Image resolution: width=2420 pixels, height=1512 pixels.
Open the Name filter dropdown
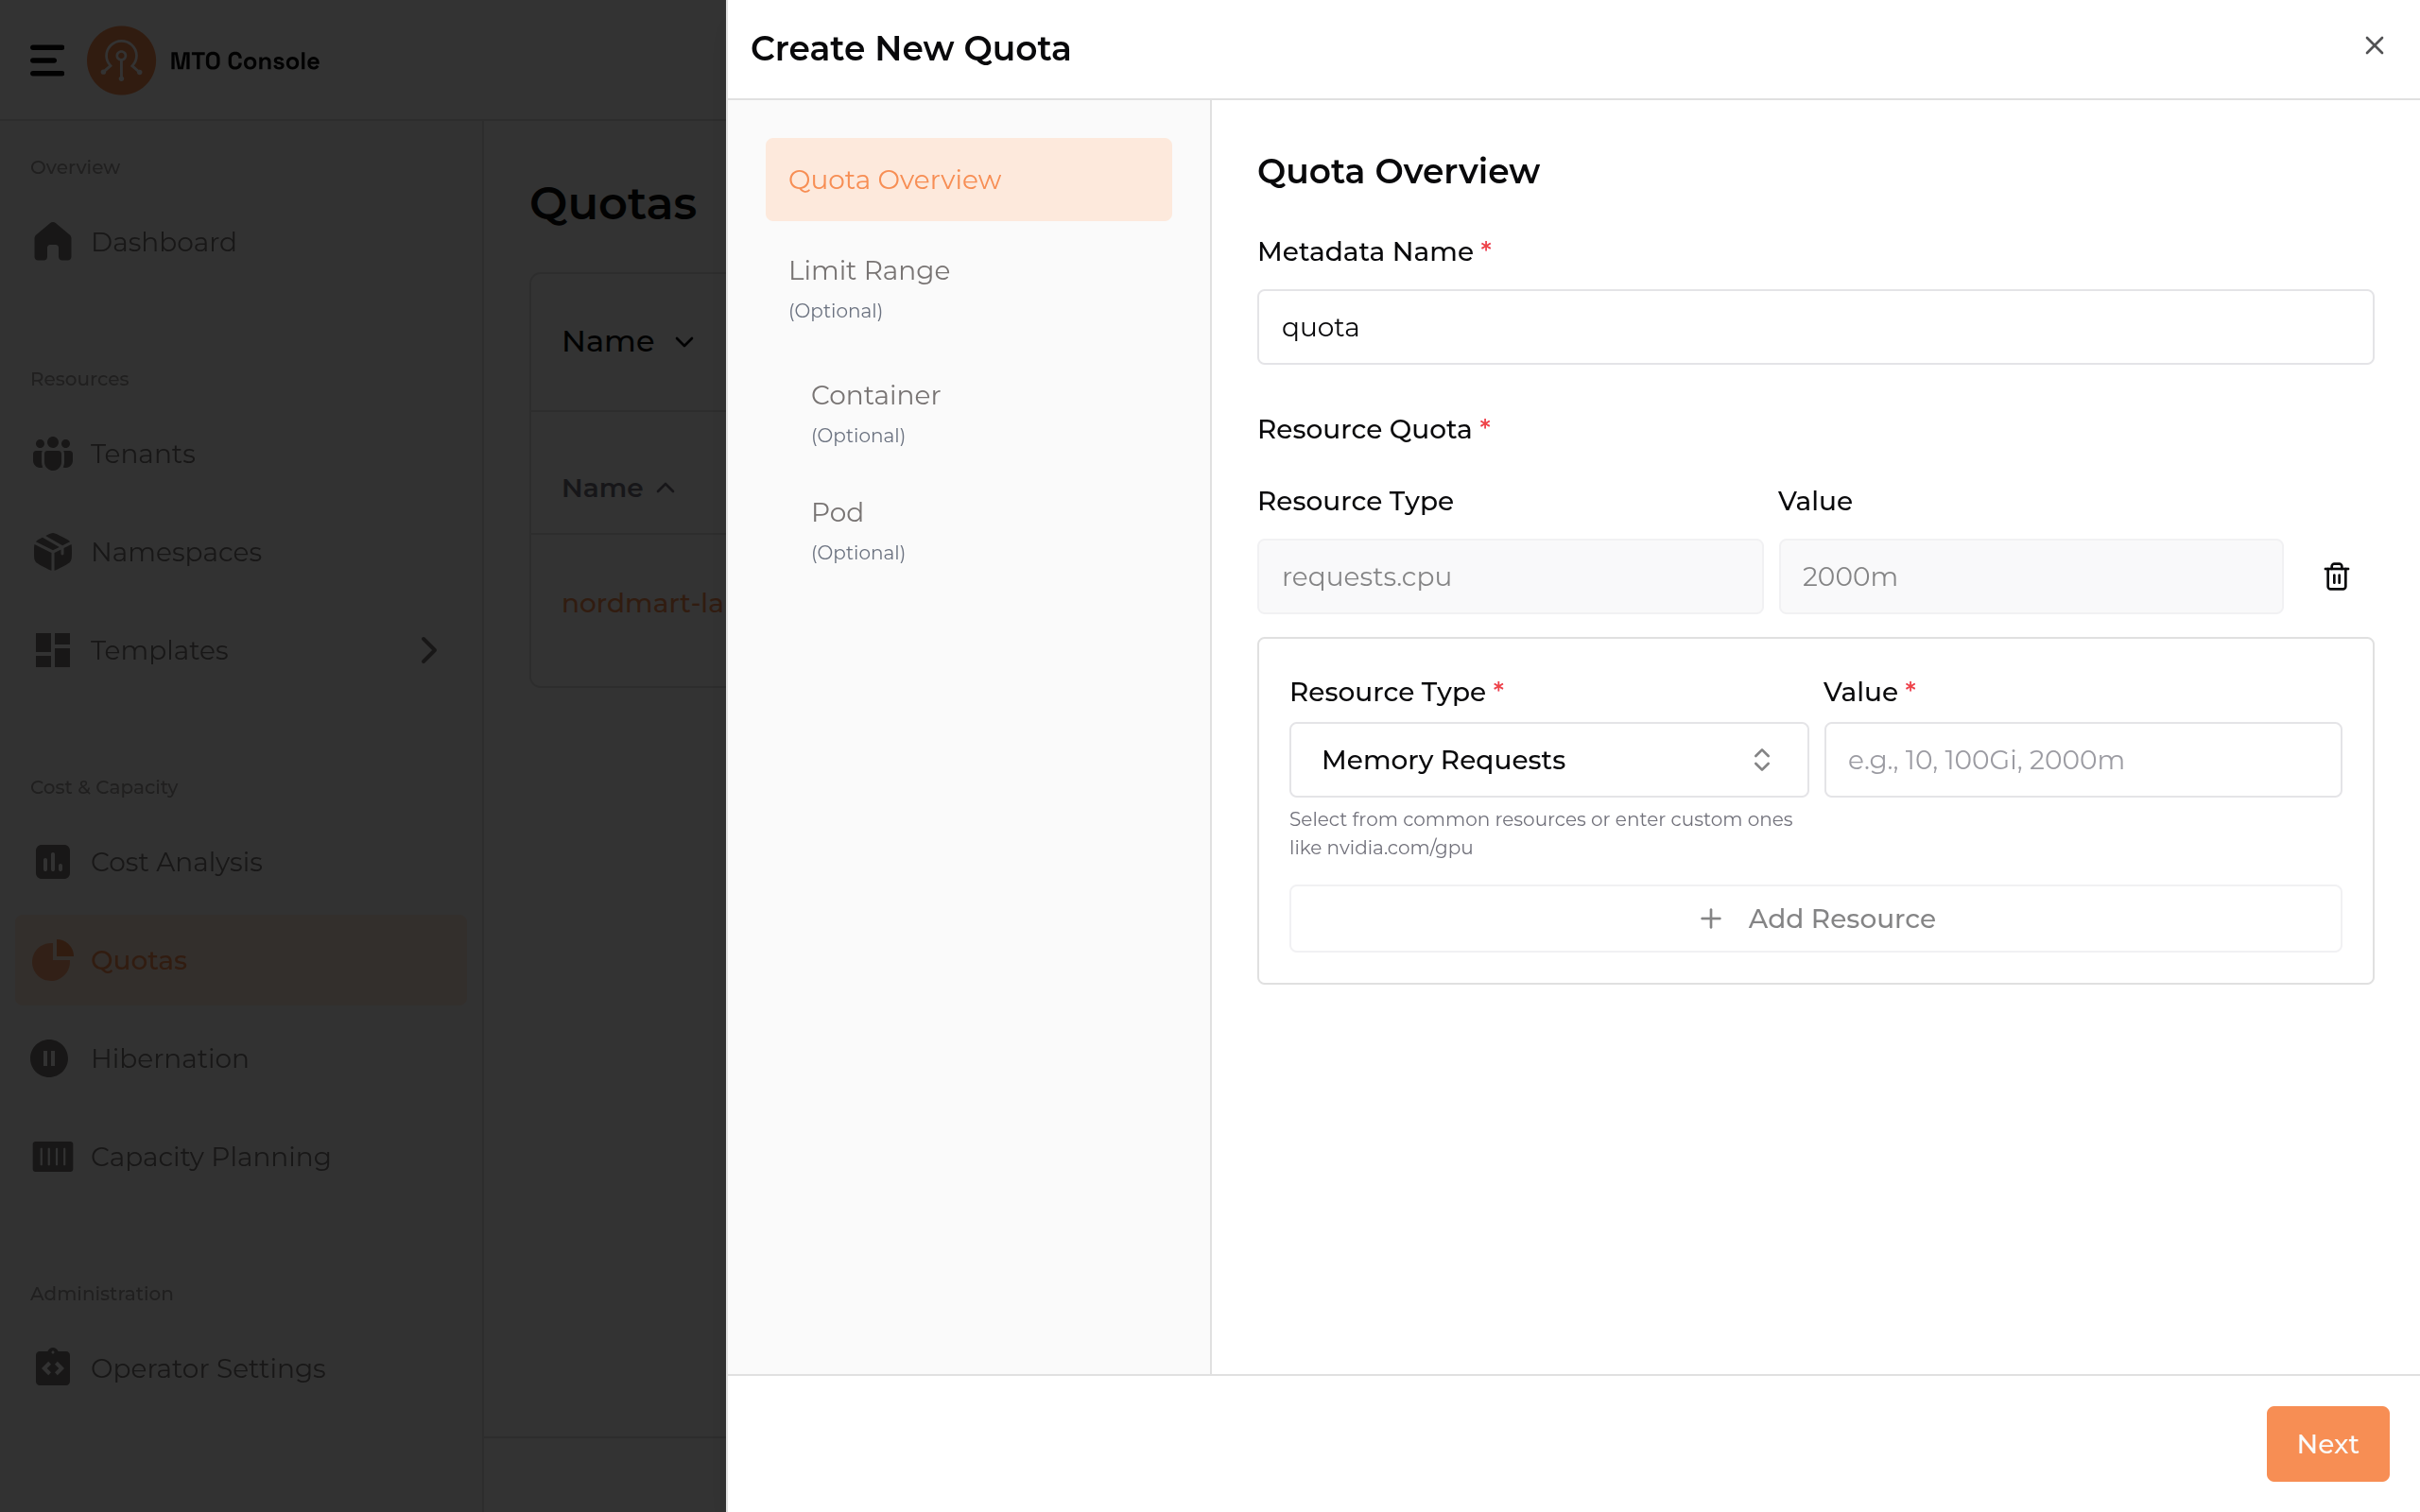point(628,341)
